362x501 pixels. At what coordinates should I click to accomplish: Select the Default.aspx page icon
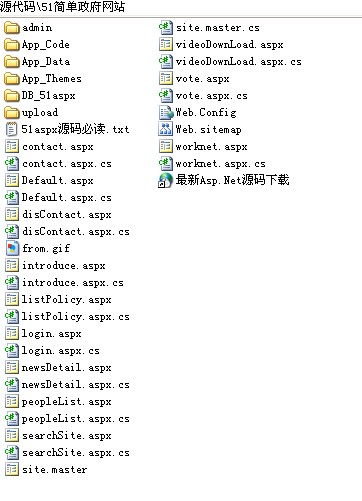(x=12, y=181)
